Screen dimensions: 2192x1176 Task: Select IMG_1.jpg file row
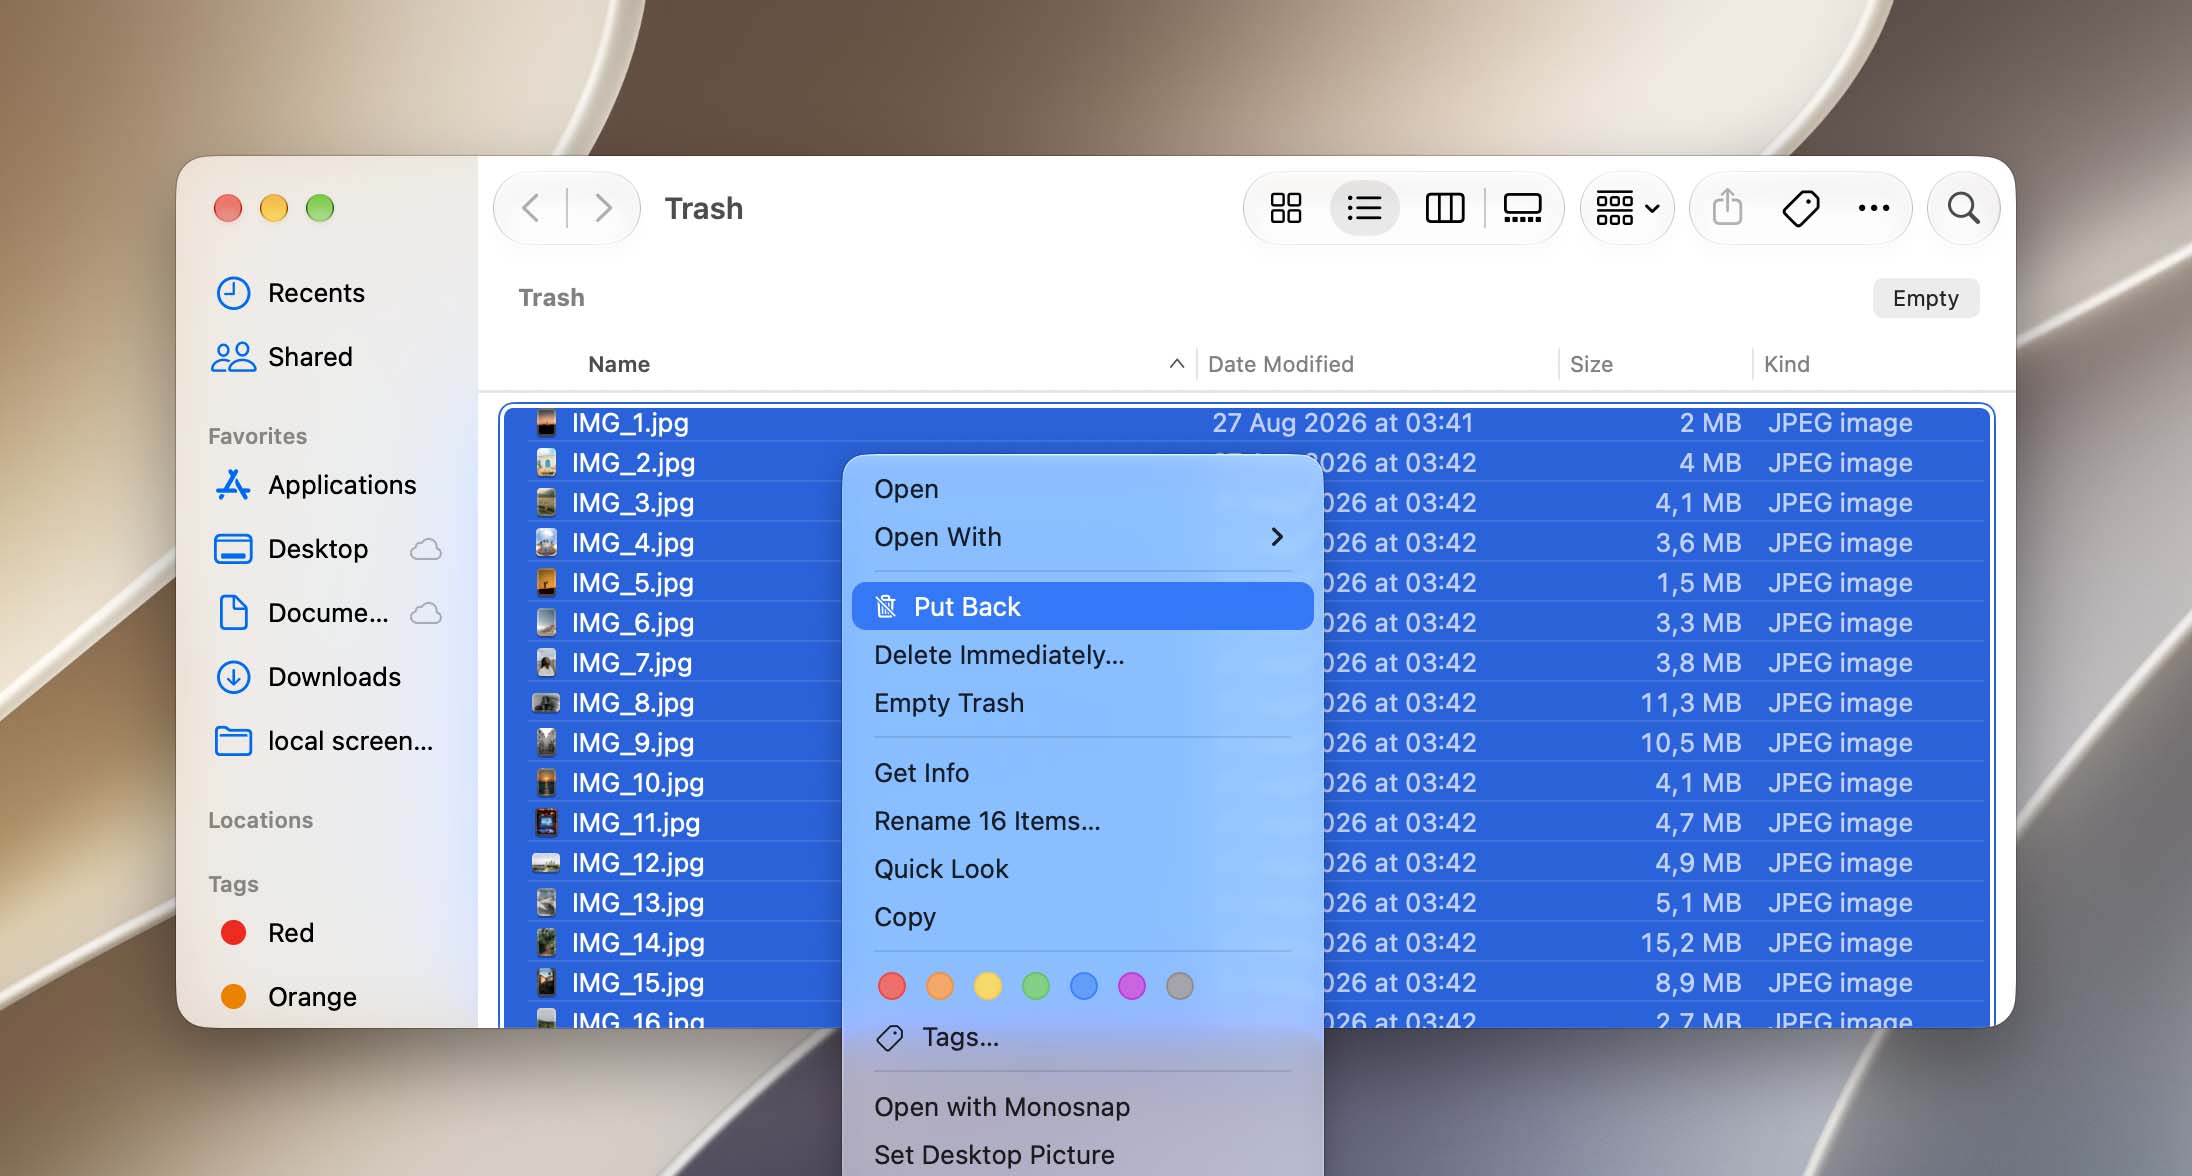pos(1246,423)
